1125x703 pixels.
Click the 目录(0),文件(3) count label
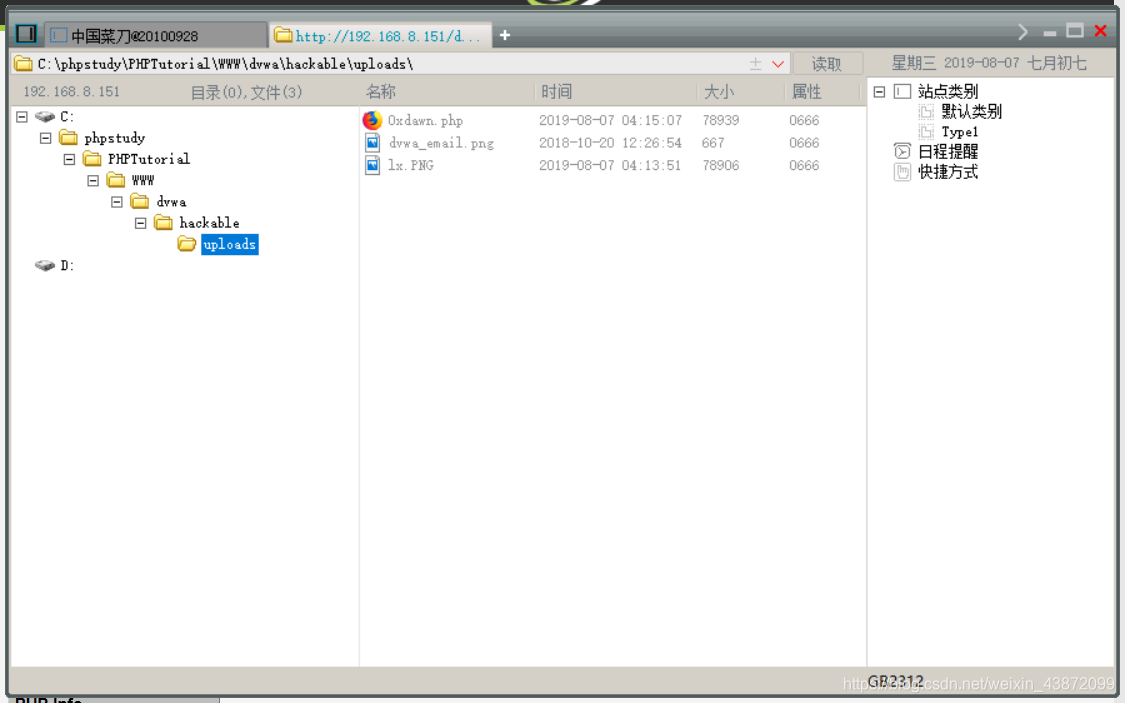[246, 93]
